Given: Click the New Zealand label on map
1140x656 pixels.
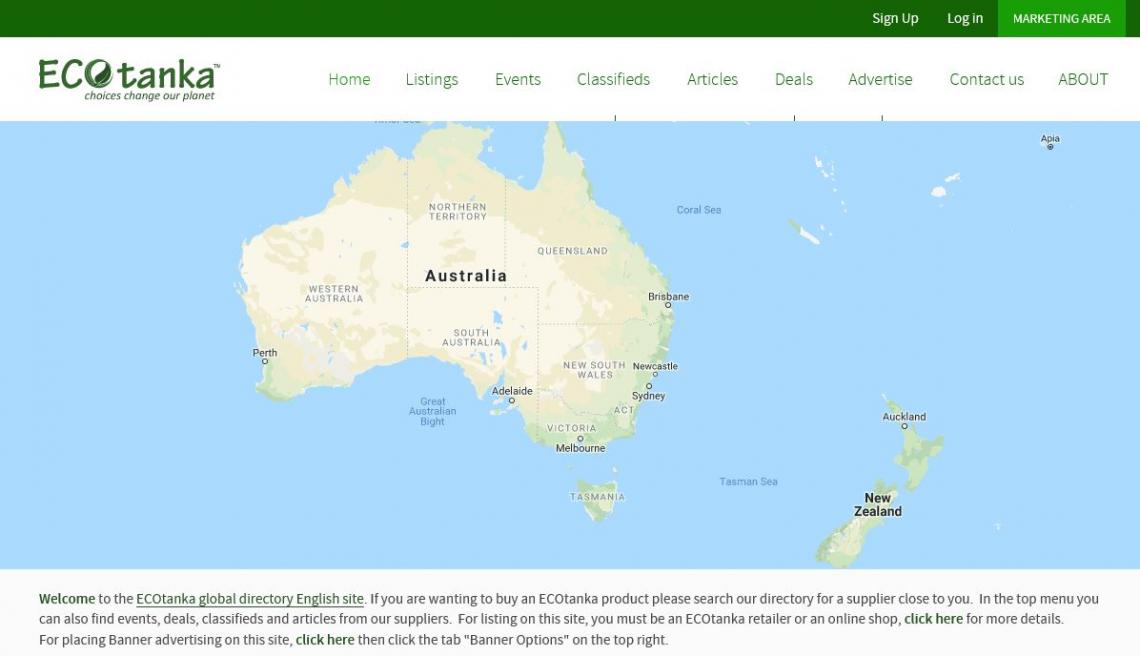Looking at the screenshot, I should 878,505.
